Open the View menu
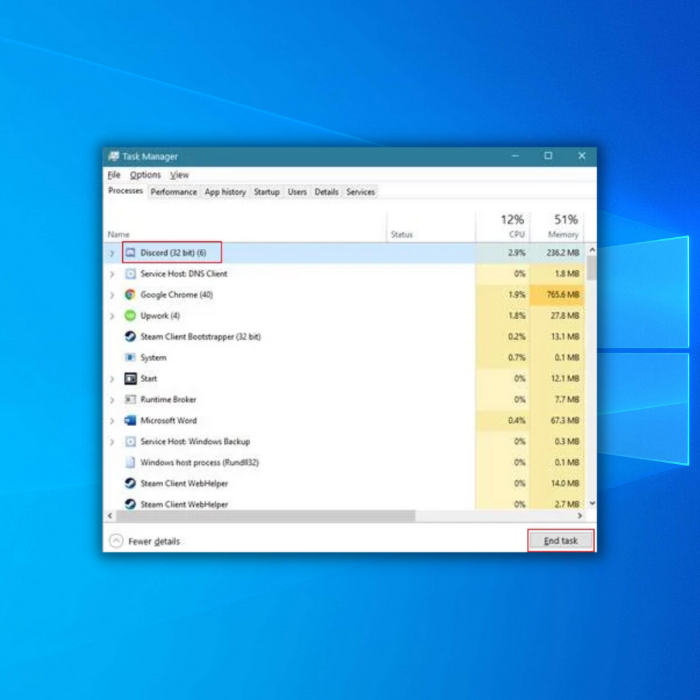This screenshot has height=700, width=700. pyautogui.click(x=179, y=175)
